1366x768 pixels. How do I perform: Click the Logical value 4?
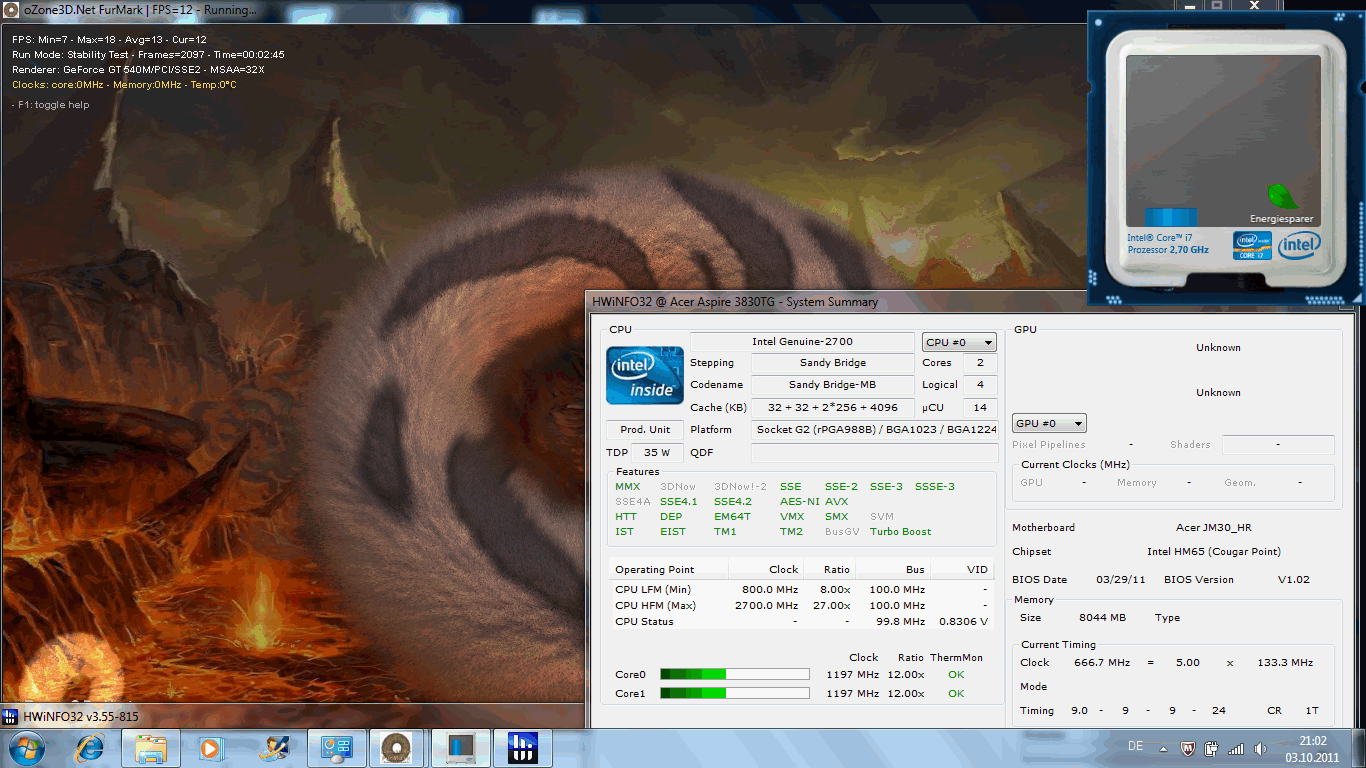point(980,385)
